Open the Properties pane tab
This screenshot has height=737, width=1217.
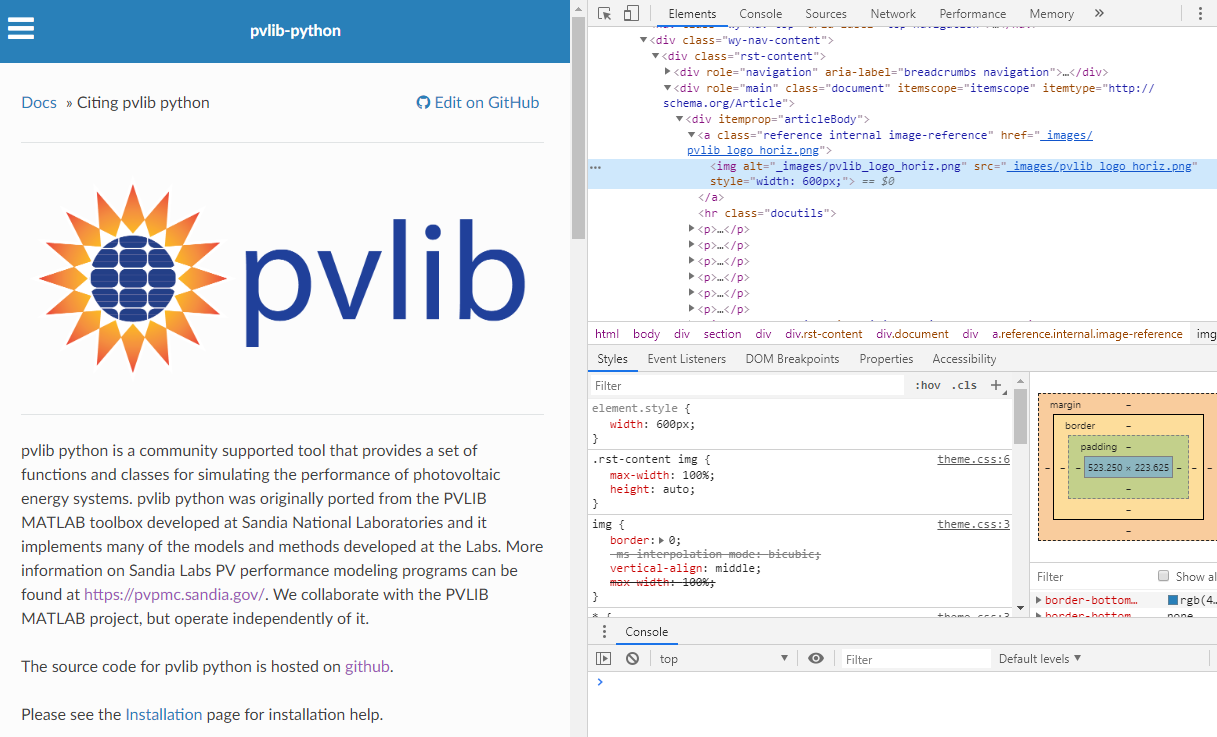click(x=886, y=359)
